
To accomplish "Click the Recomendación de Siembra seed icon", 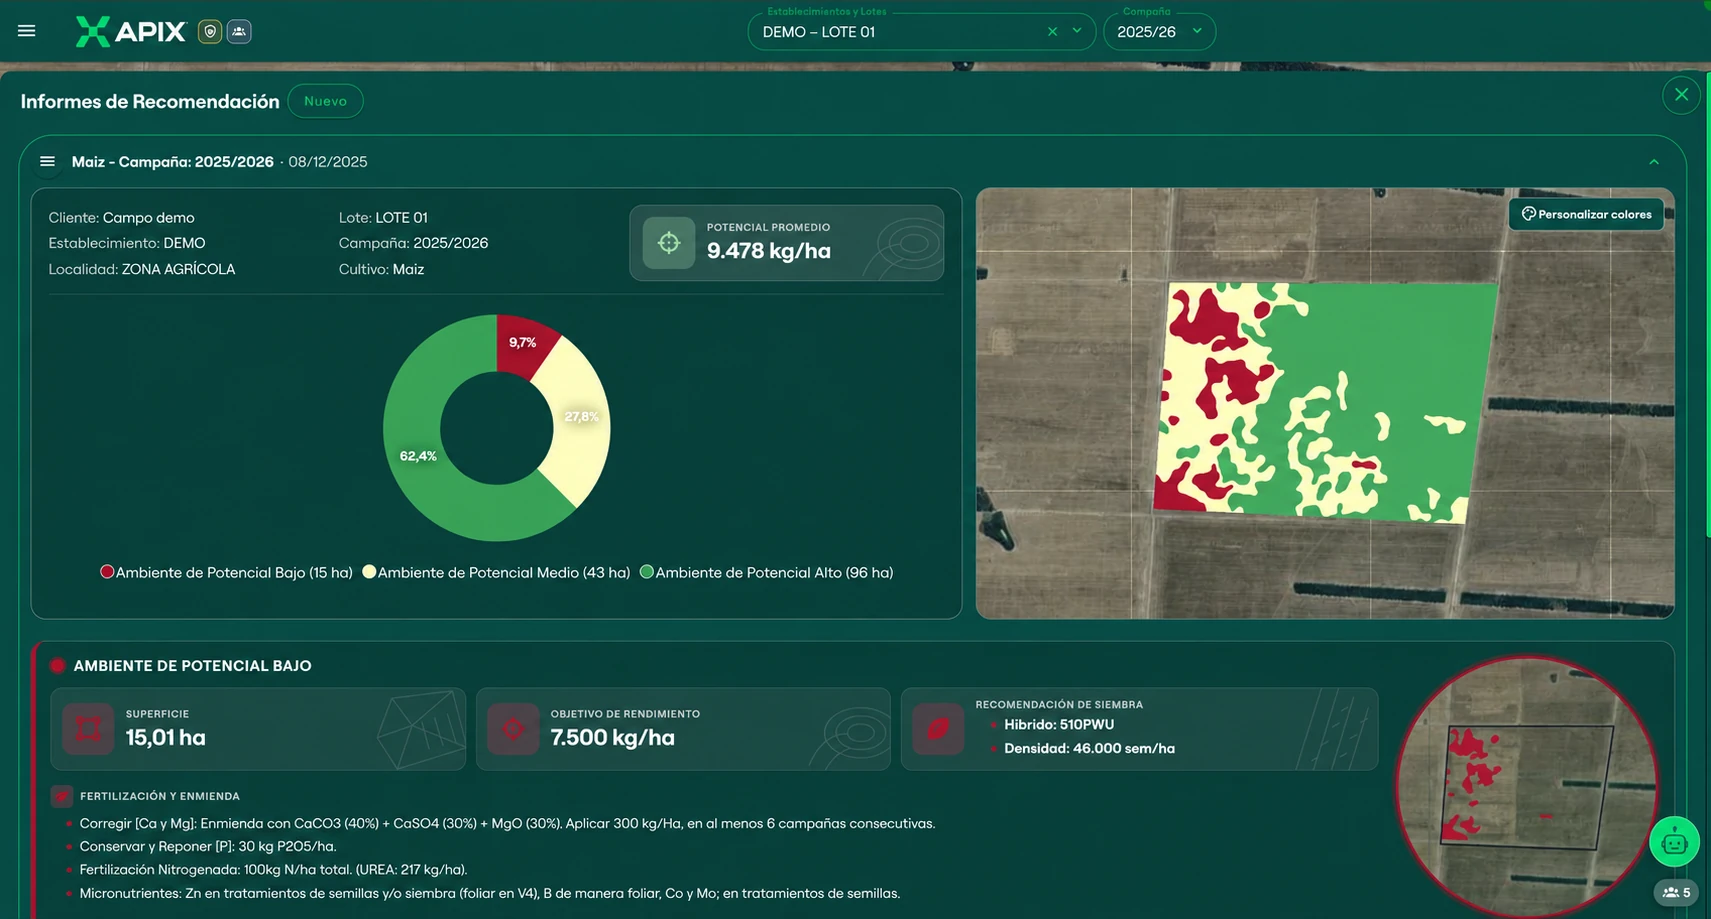I will (x=938, y=729).
